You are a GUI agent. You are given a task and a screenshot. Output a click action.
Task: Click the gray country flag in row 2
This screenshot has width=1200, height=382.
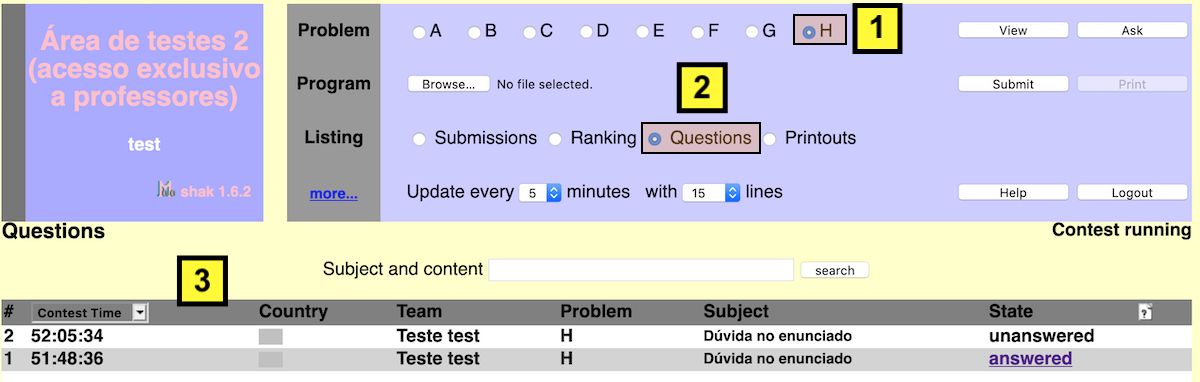click(271, 336)
